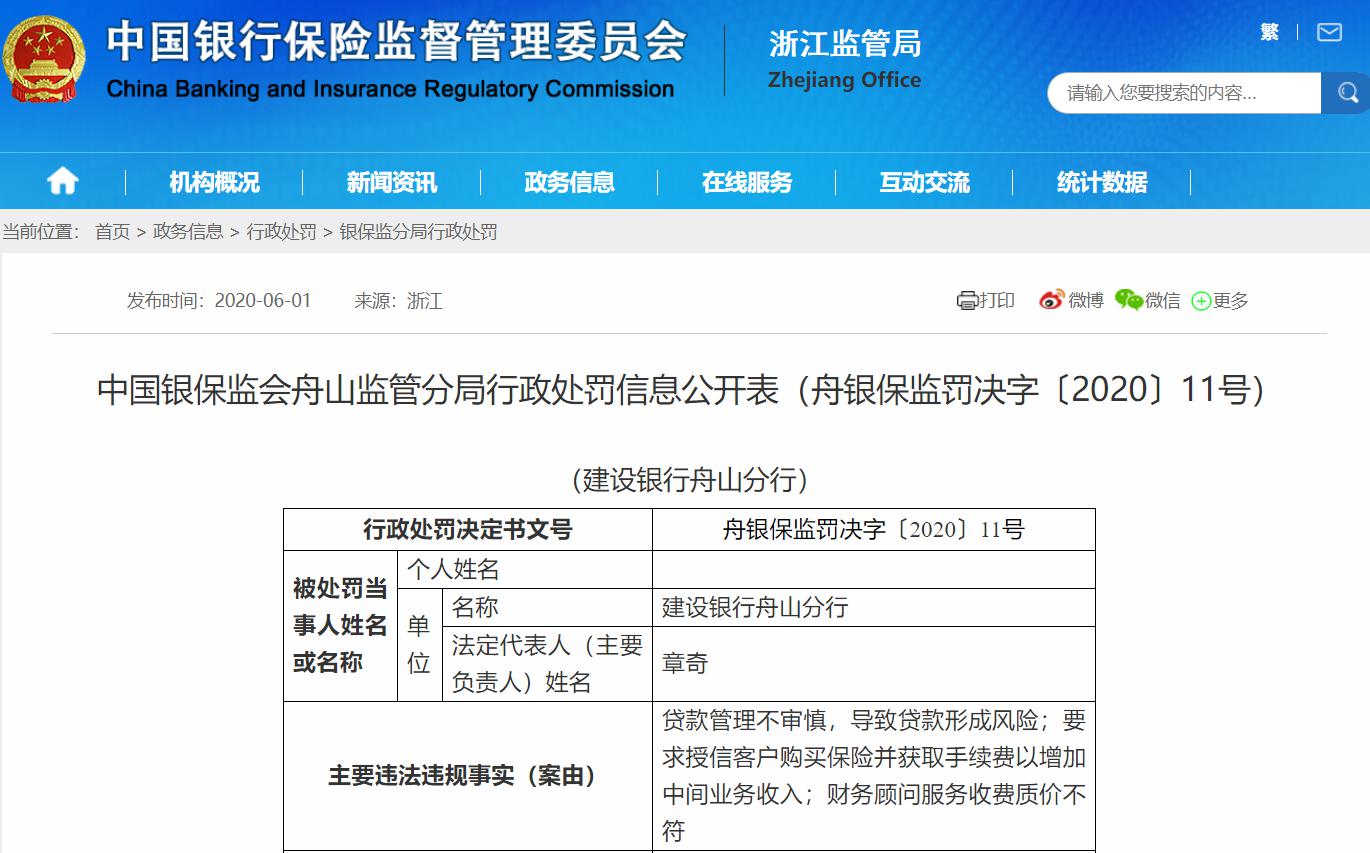
Task: Click the printer icon next to 打印
Action: [967, 300]
